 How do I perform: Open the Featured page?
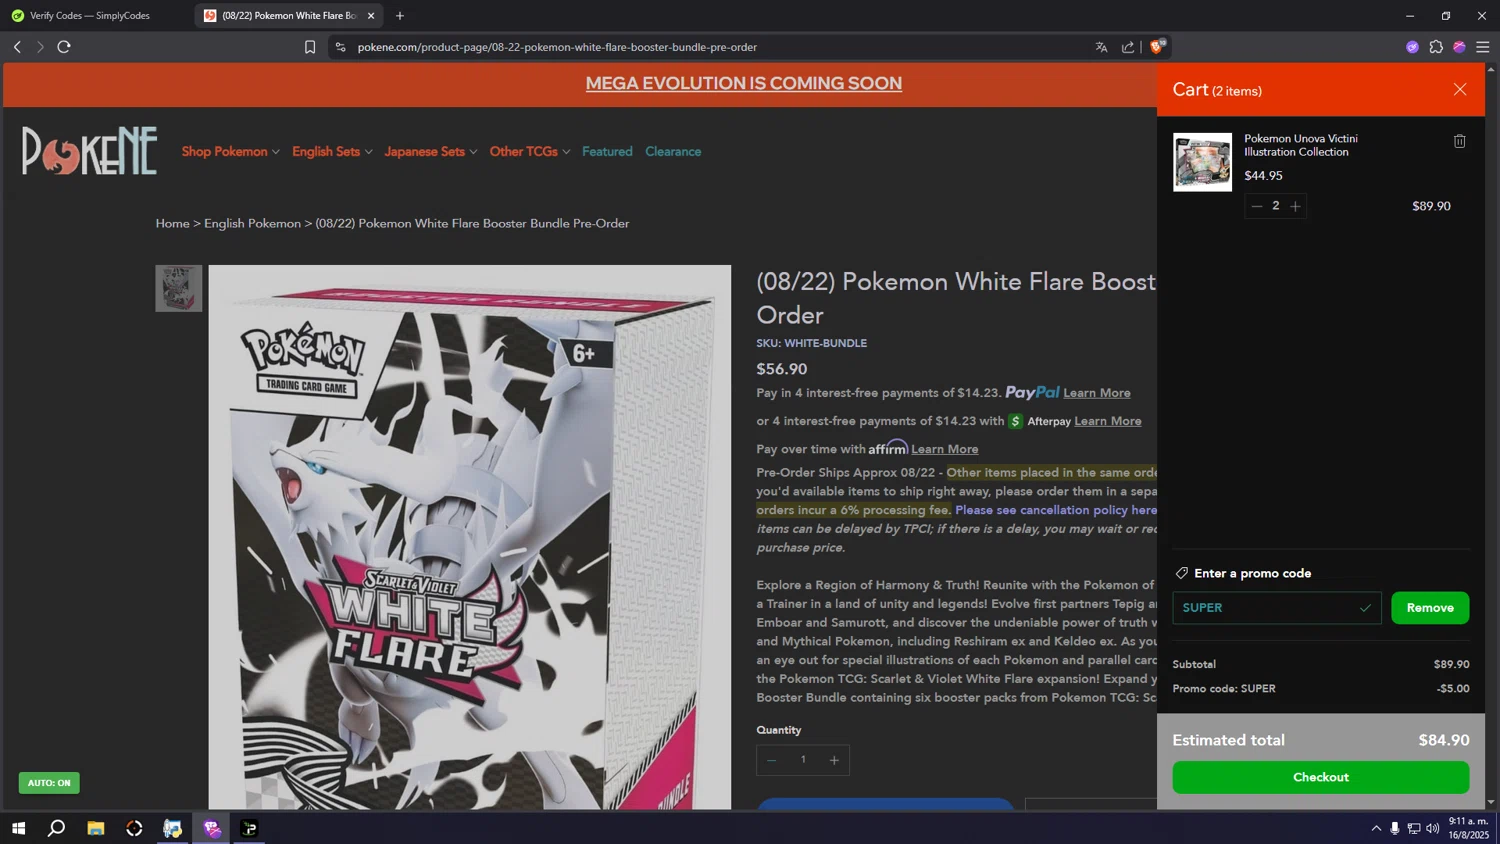click(x=607, y=152)
